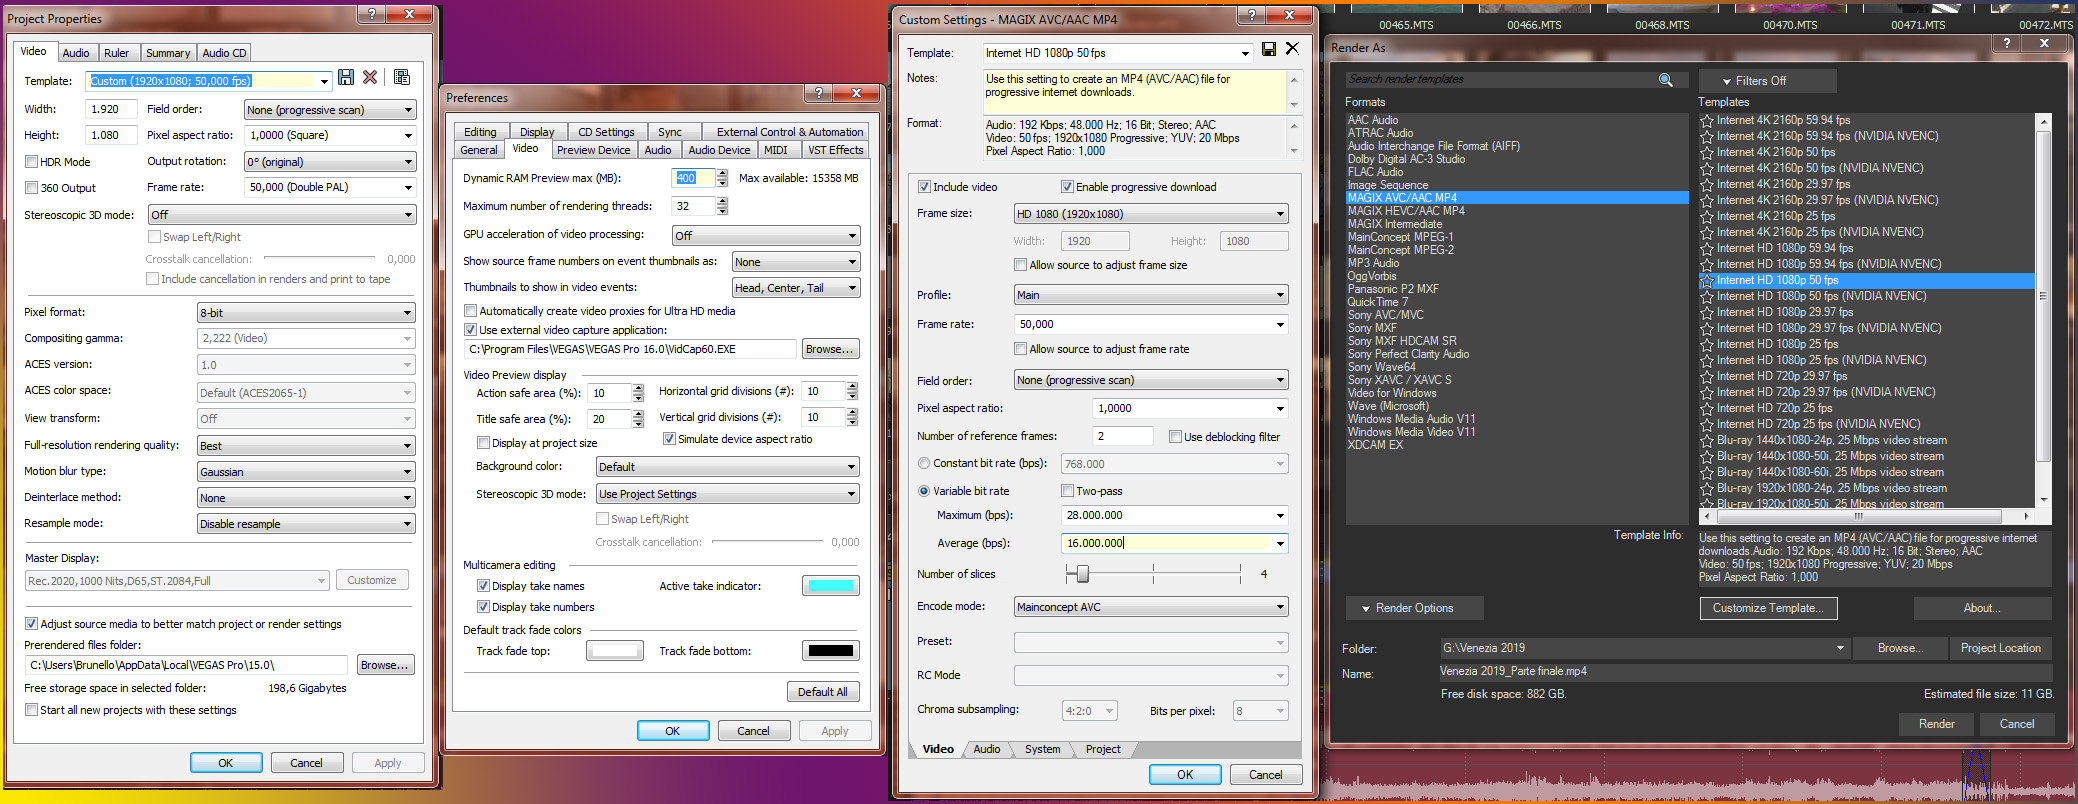Star Blu-ray 1440x1080-24p template
Screen dimensions: 2078x804
click(x=1707, y=440)
